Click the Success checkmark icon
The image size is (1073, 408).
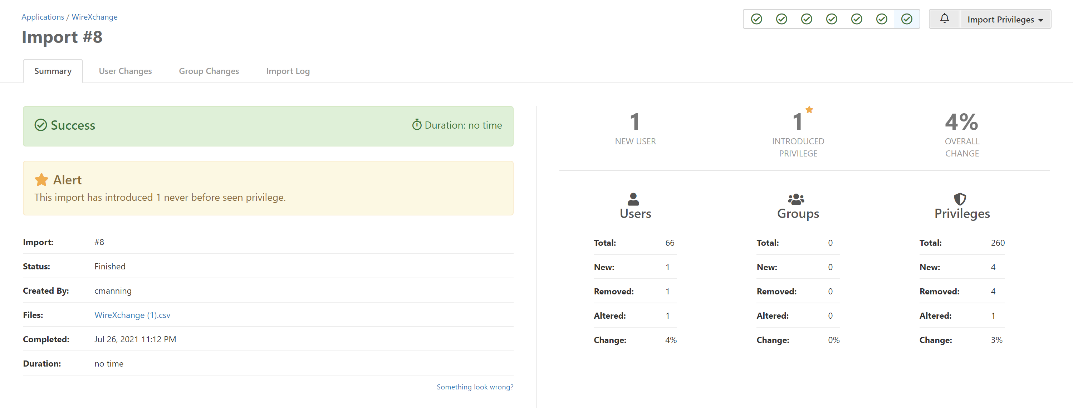[41, 126]
